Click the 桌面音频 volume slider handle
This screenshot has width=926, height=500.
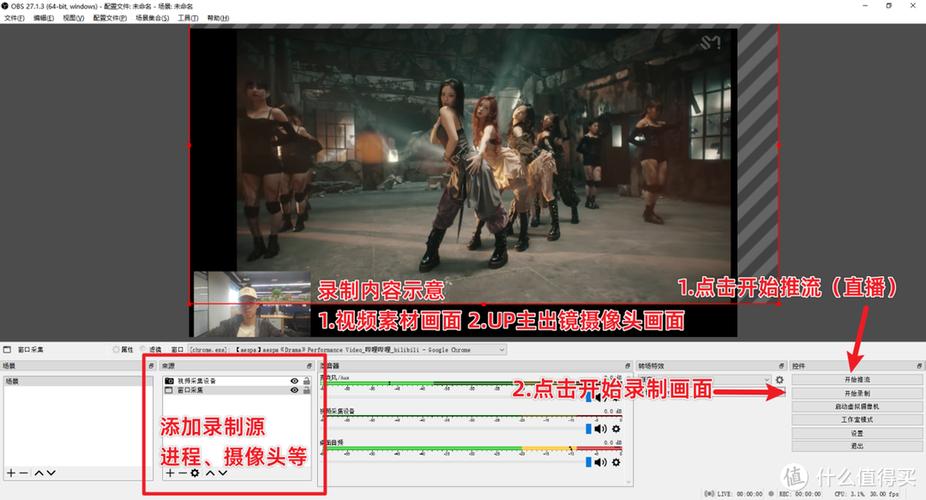click(x=588, y=462)
